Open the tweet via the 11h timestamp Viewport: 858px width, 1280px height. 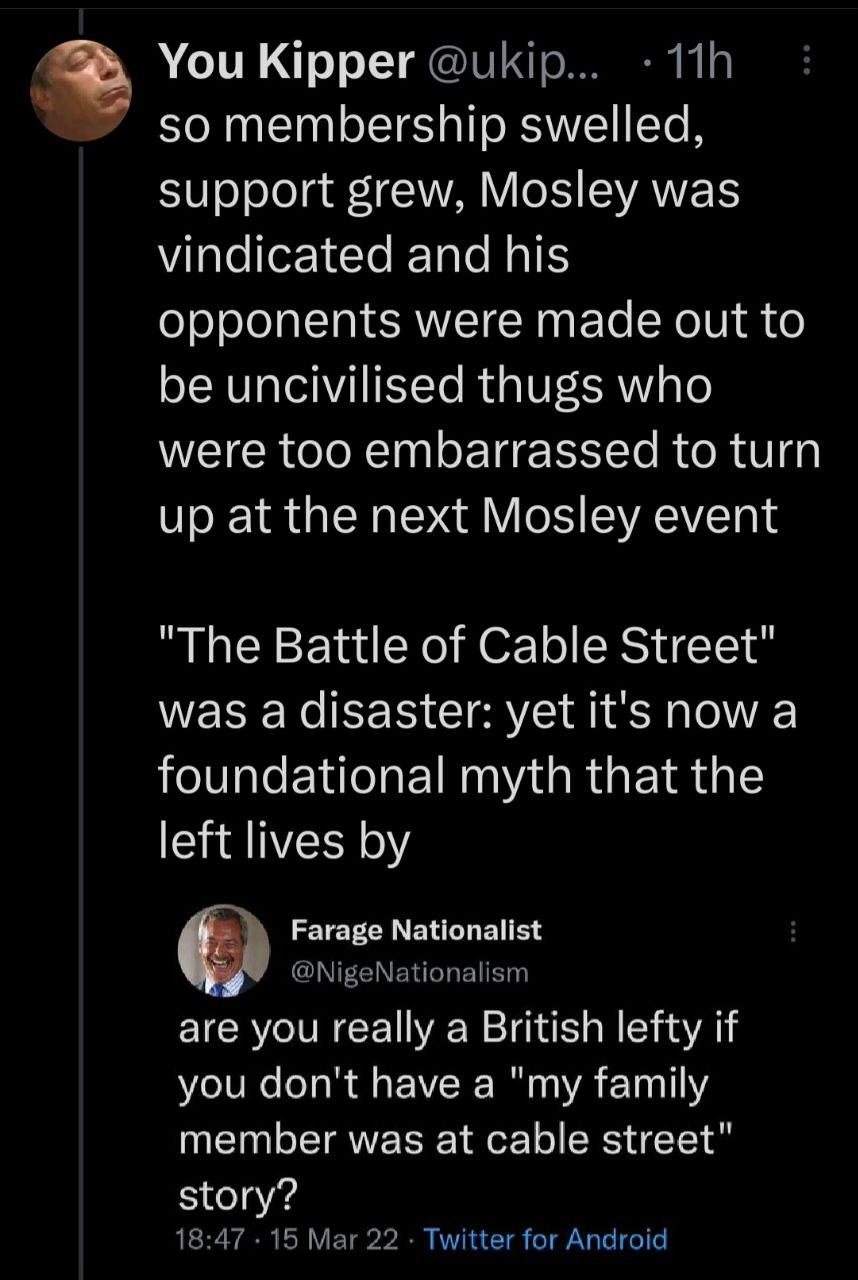(x=698, y=64)
